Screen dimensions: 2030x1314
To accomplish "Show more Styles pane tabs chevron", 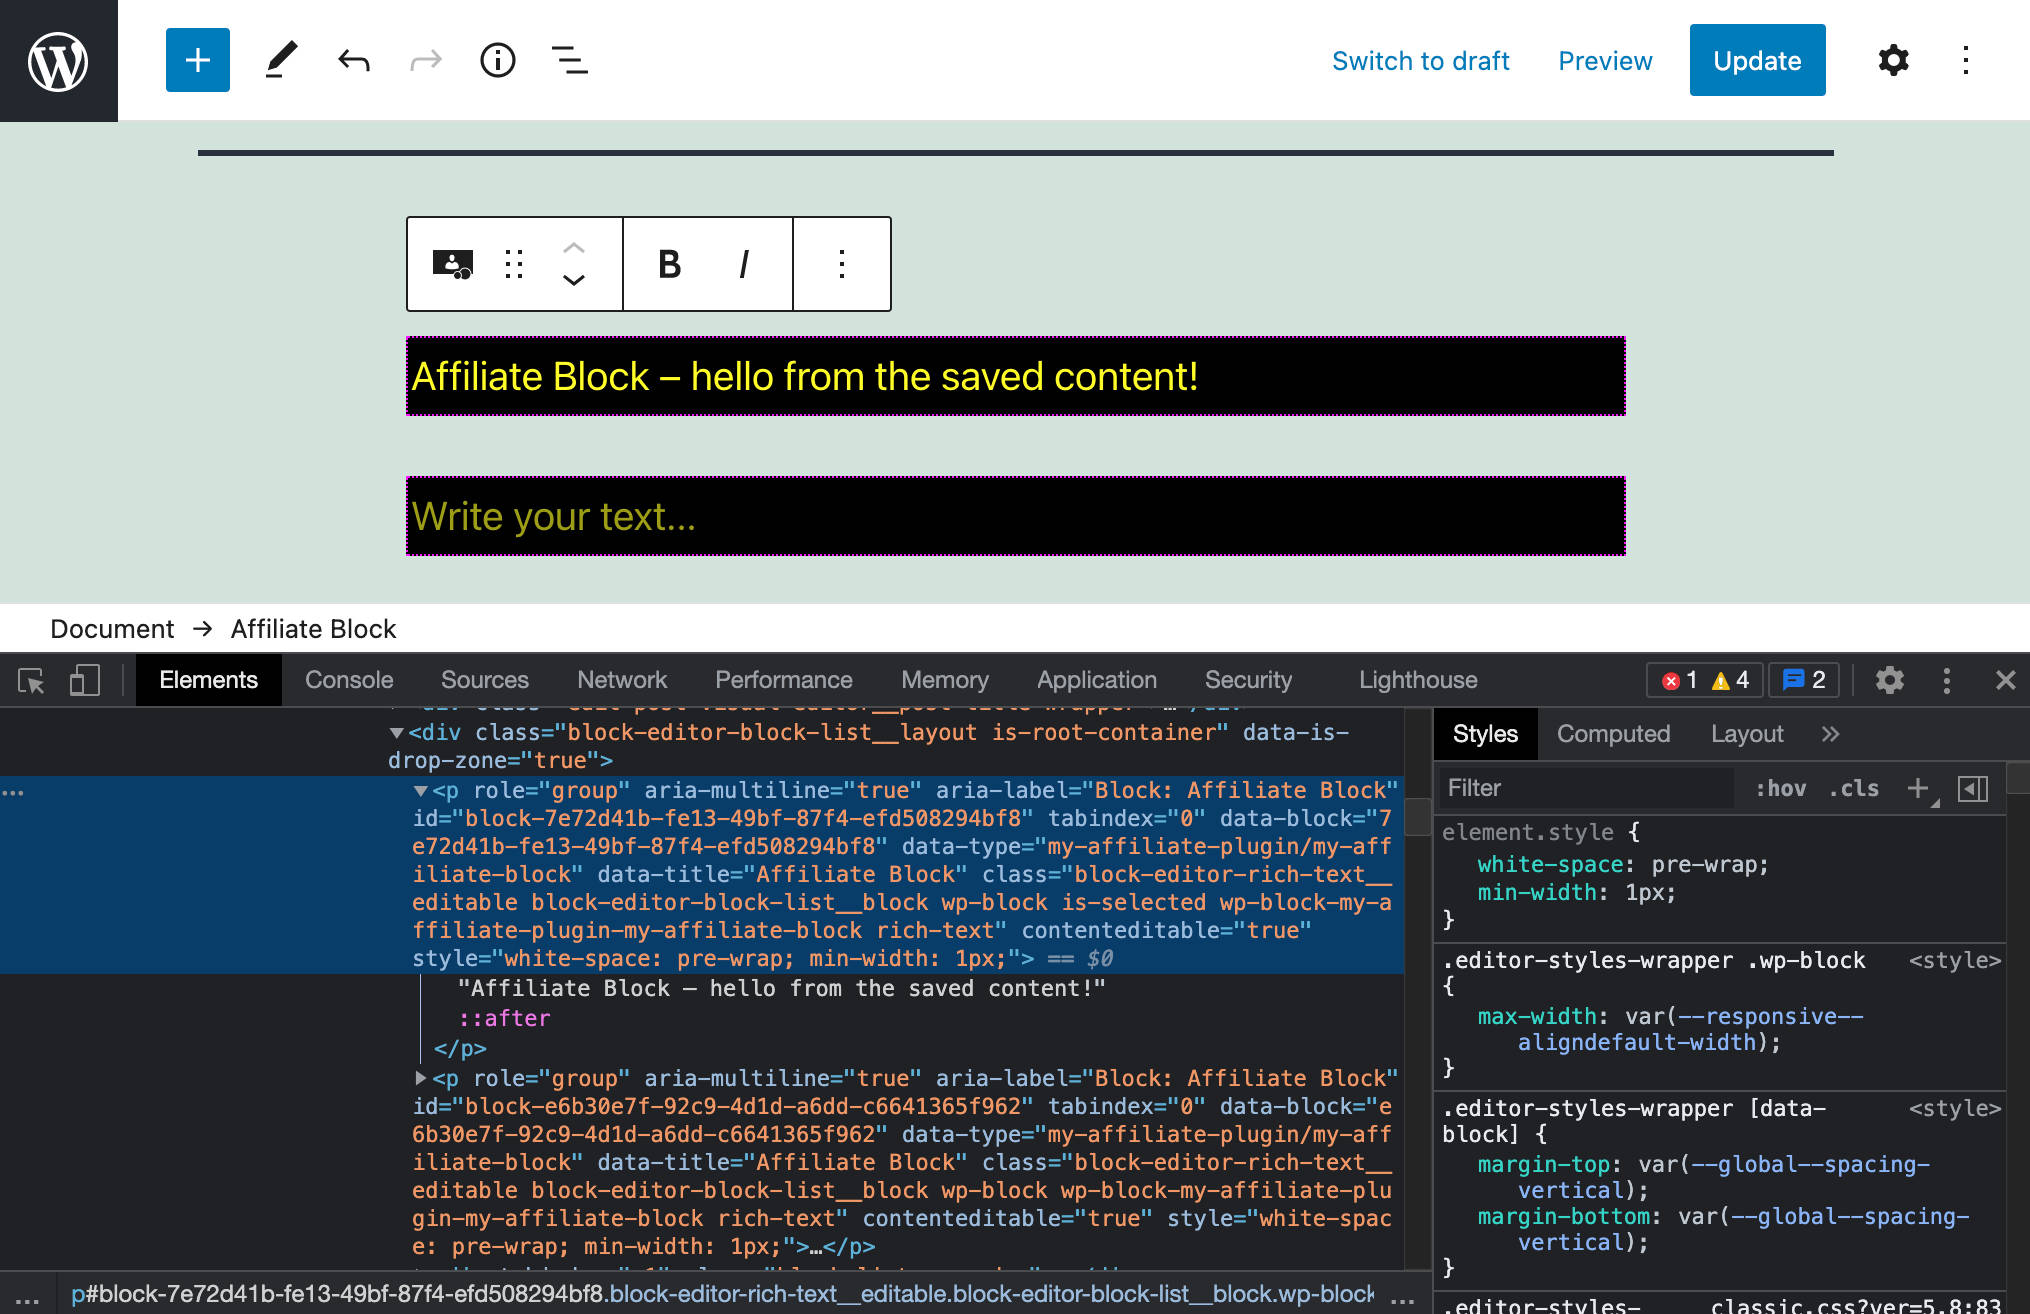I will (x=1830, y=734).
